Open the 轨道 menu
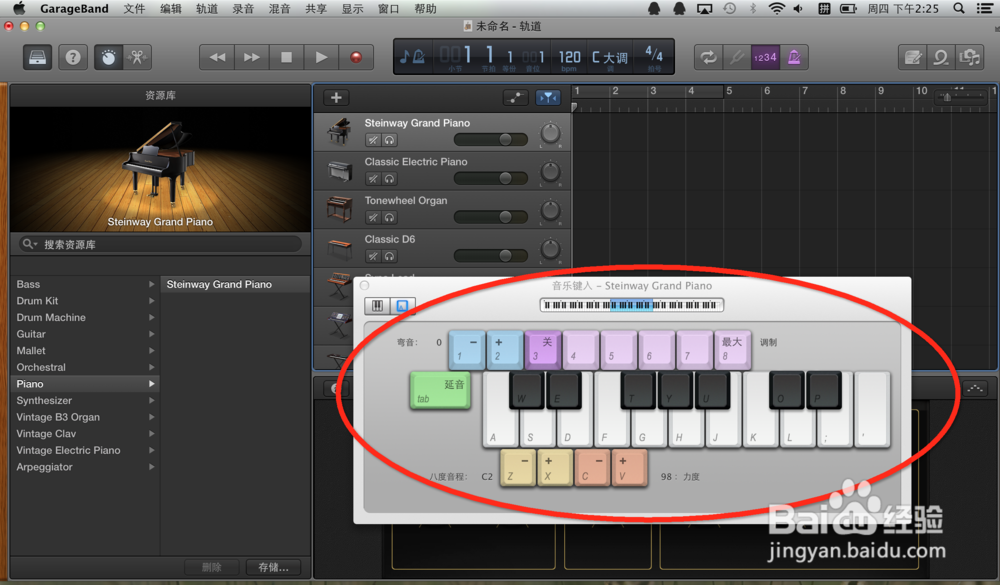This screenshot has width=1000, height=585. [207, 9]
